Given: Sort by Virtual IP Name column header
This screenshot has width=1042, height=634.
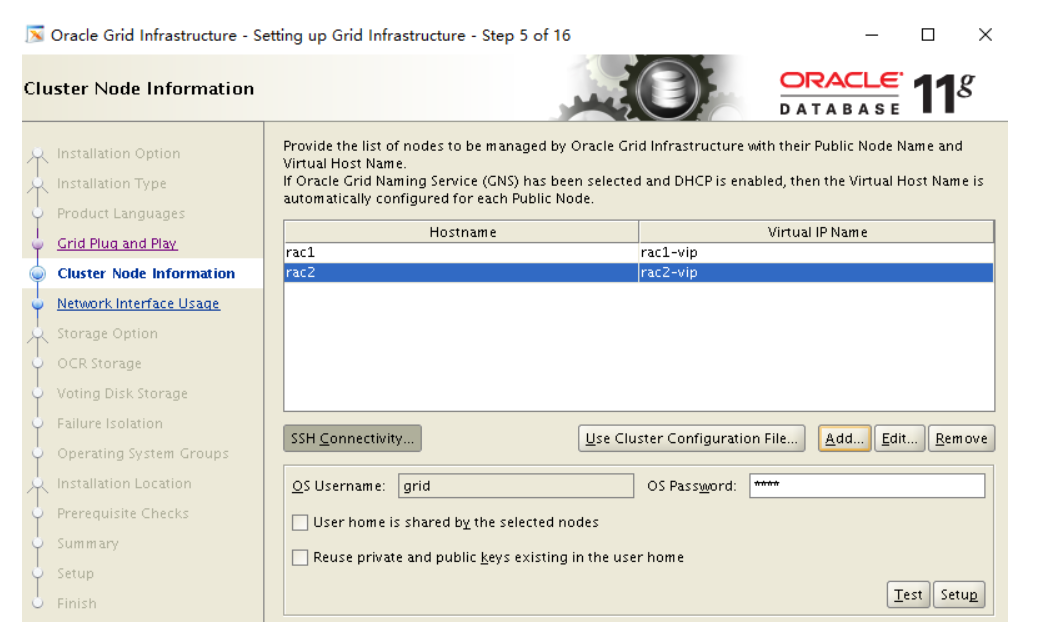Looking at the screenshot, I should [817, 232].
